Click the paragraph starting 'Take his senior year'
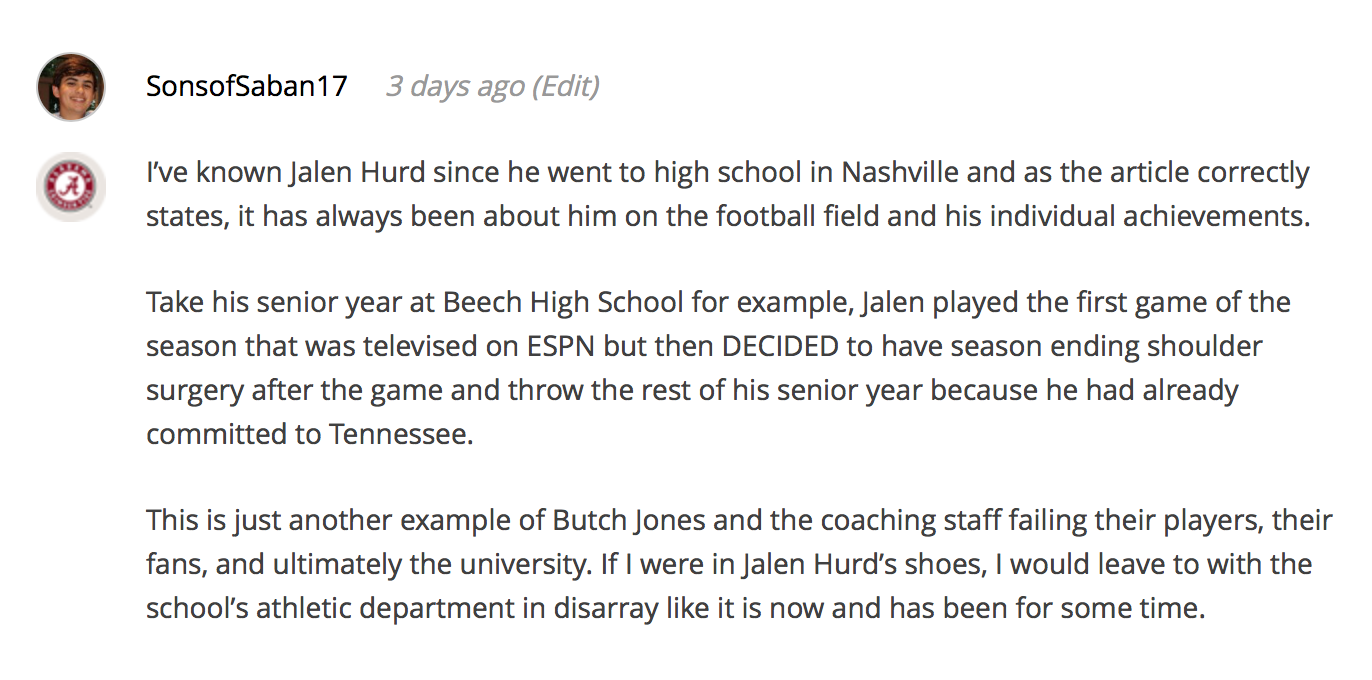The image size is (1372, 680). pos(718,368)
